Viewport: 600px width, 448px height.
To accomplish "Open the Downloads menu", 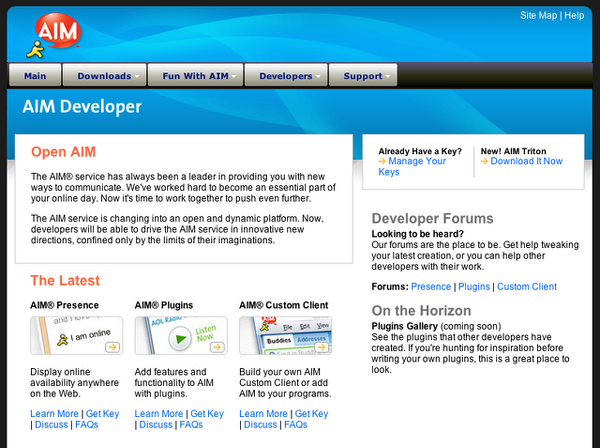I will tap(104, 75).
